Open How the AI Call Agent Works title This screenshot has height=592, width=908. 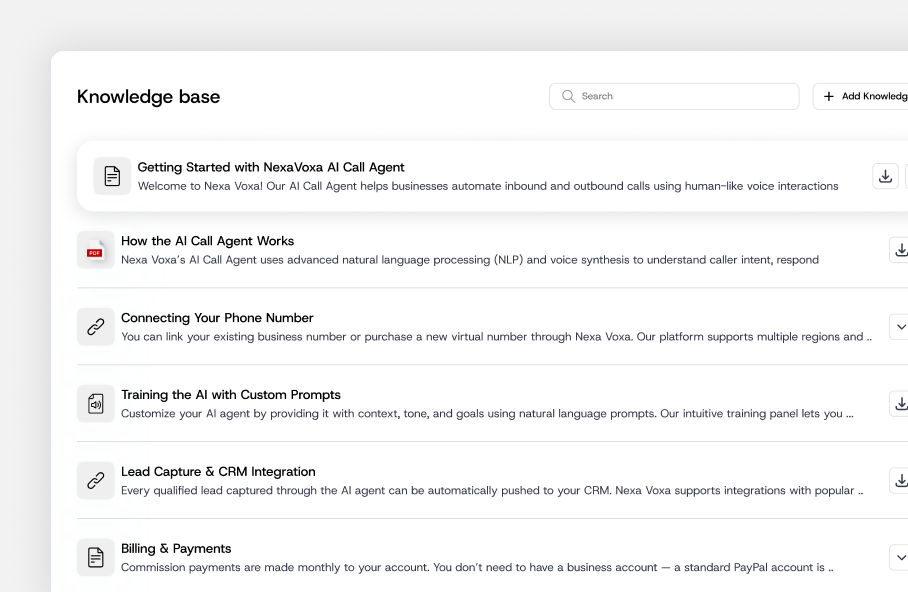(207, 241)
